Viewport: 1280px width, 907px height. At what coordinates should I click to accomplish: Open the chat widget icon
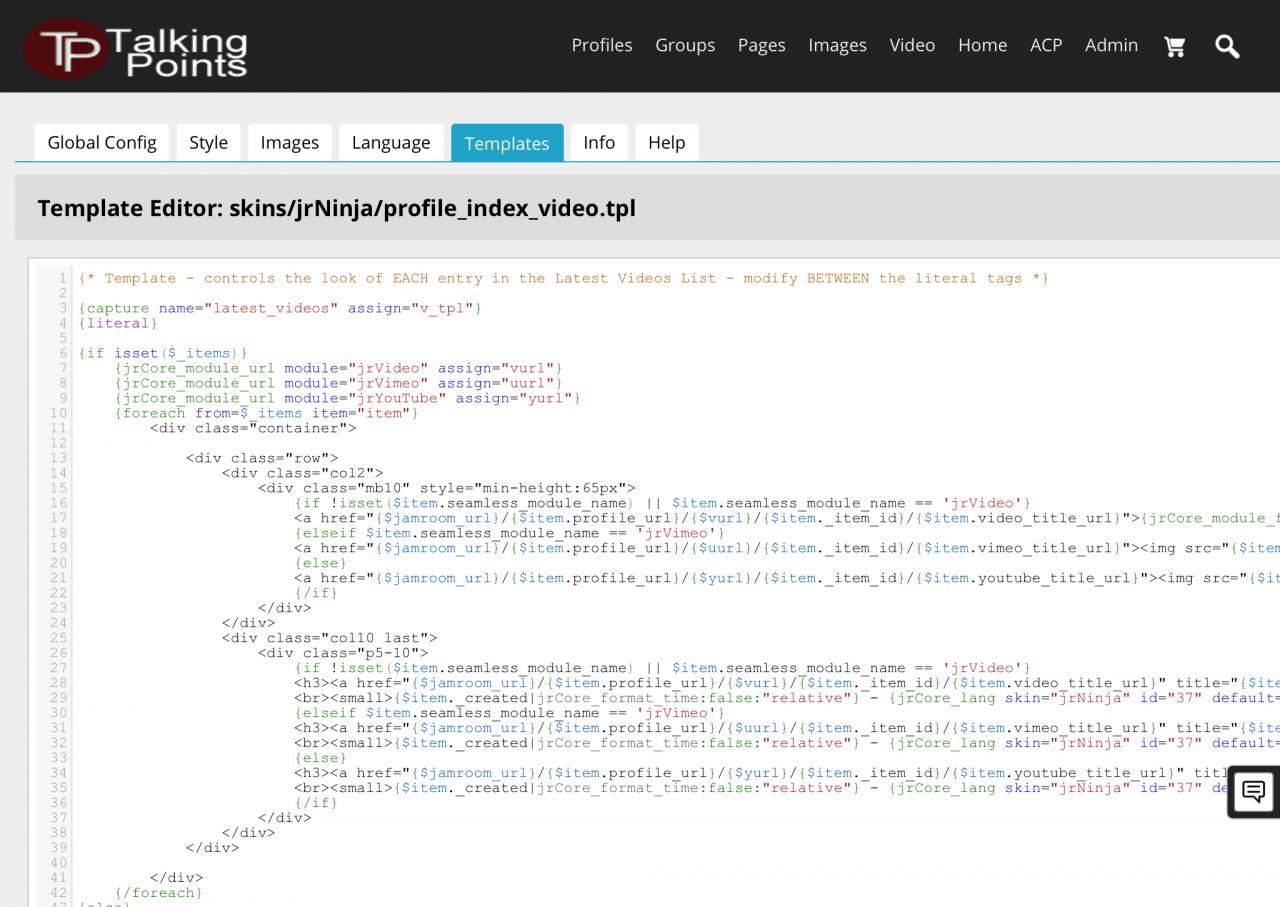[1253, 792]
